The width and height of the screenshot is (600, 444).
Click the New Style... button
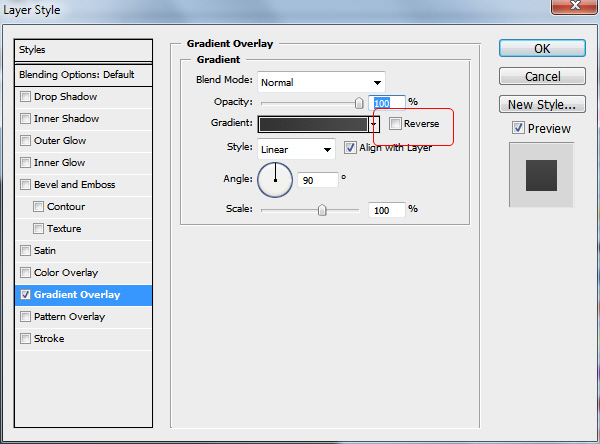[542, 104]
